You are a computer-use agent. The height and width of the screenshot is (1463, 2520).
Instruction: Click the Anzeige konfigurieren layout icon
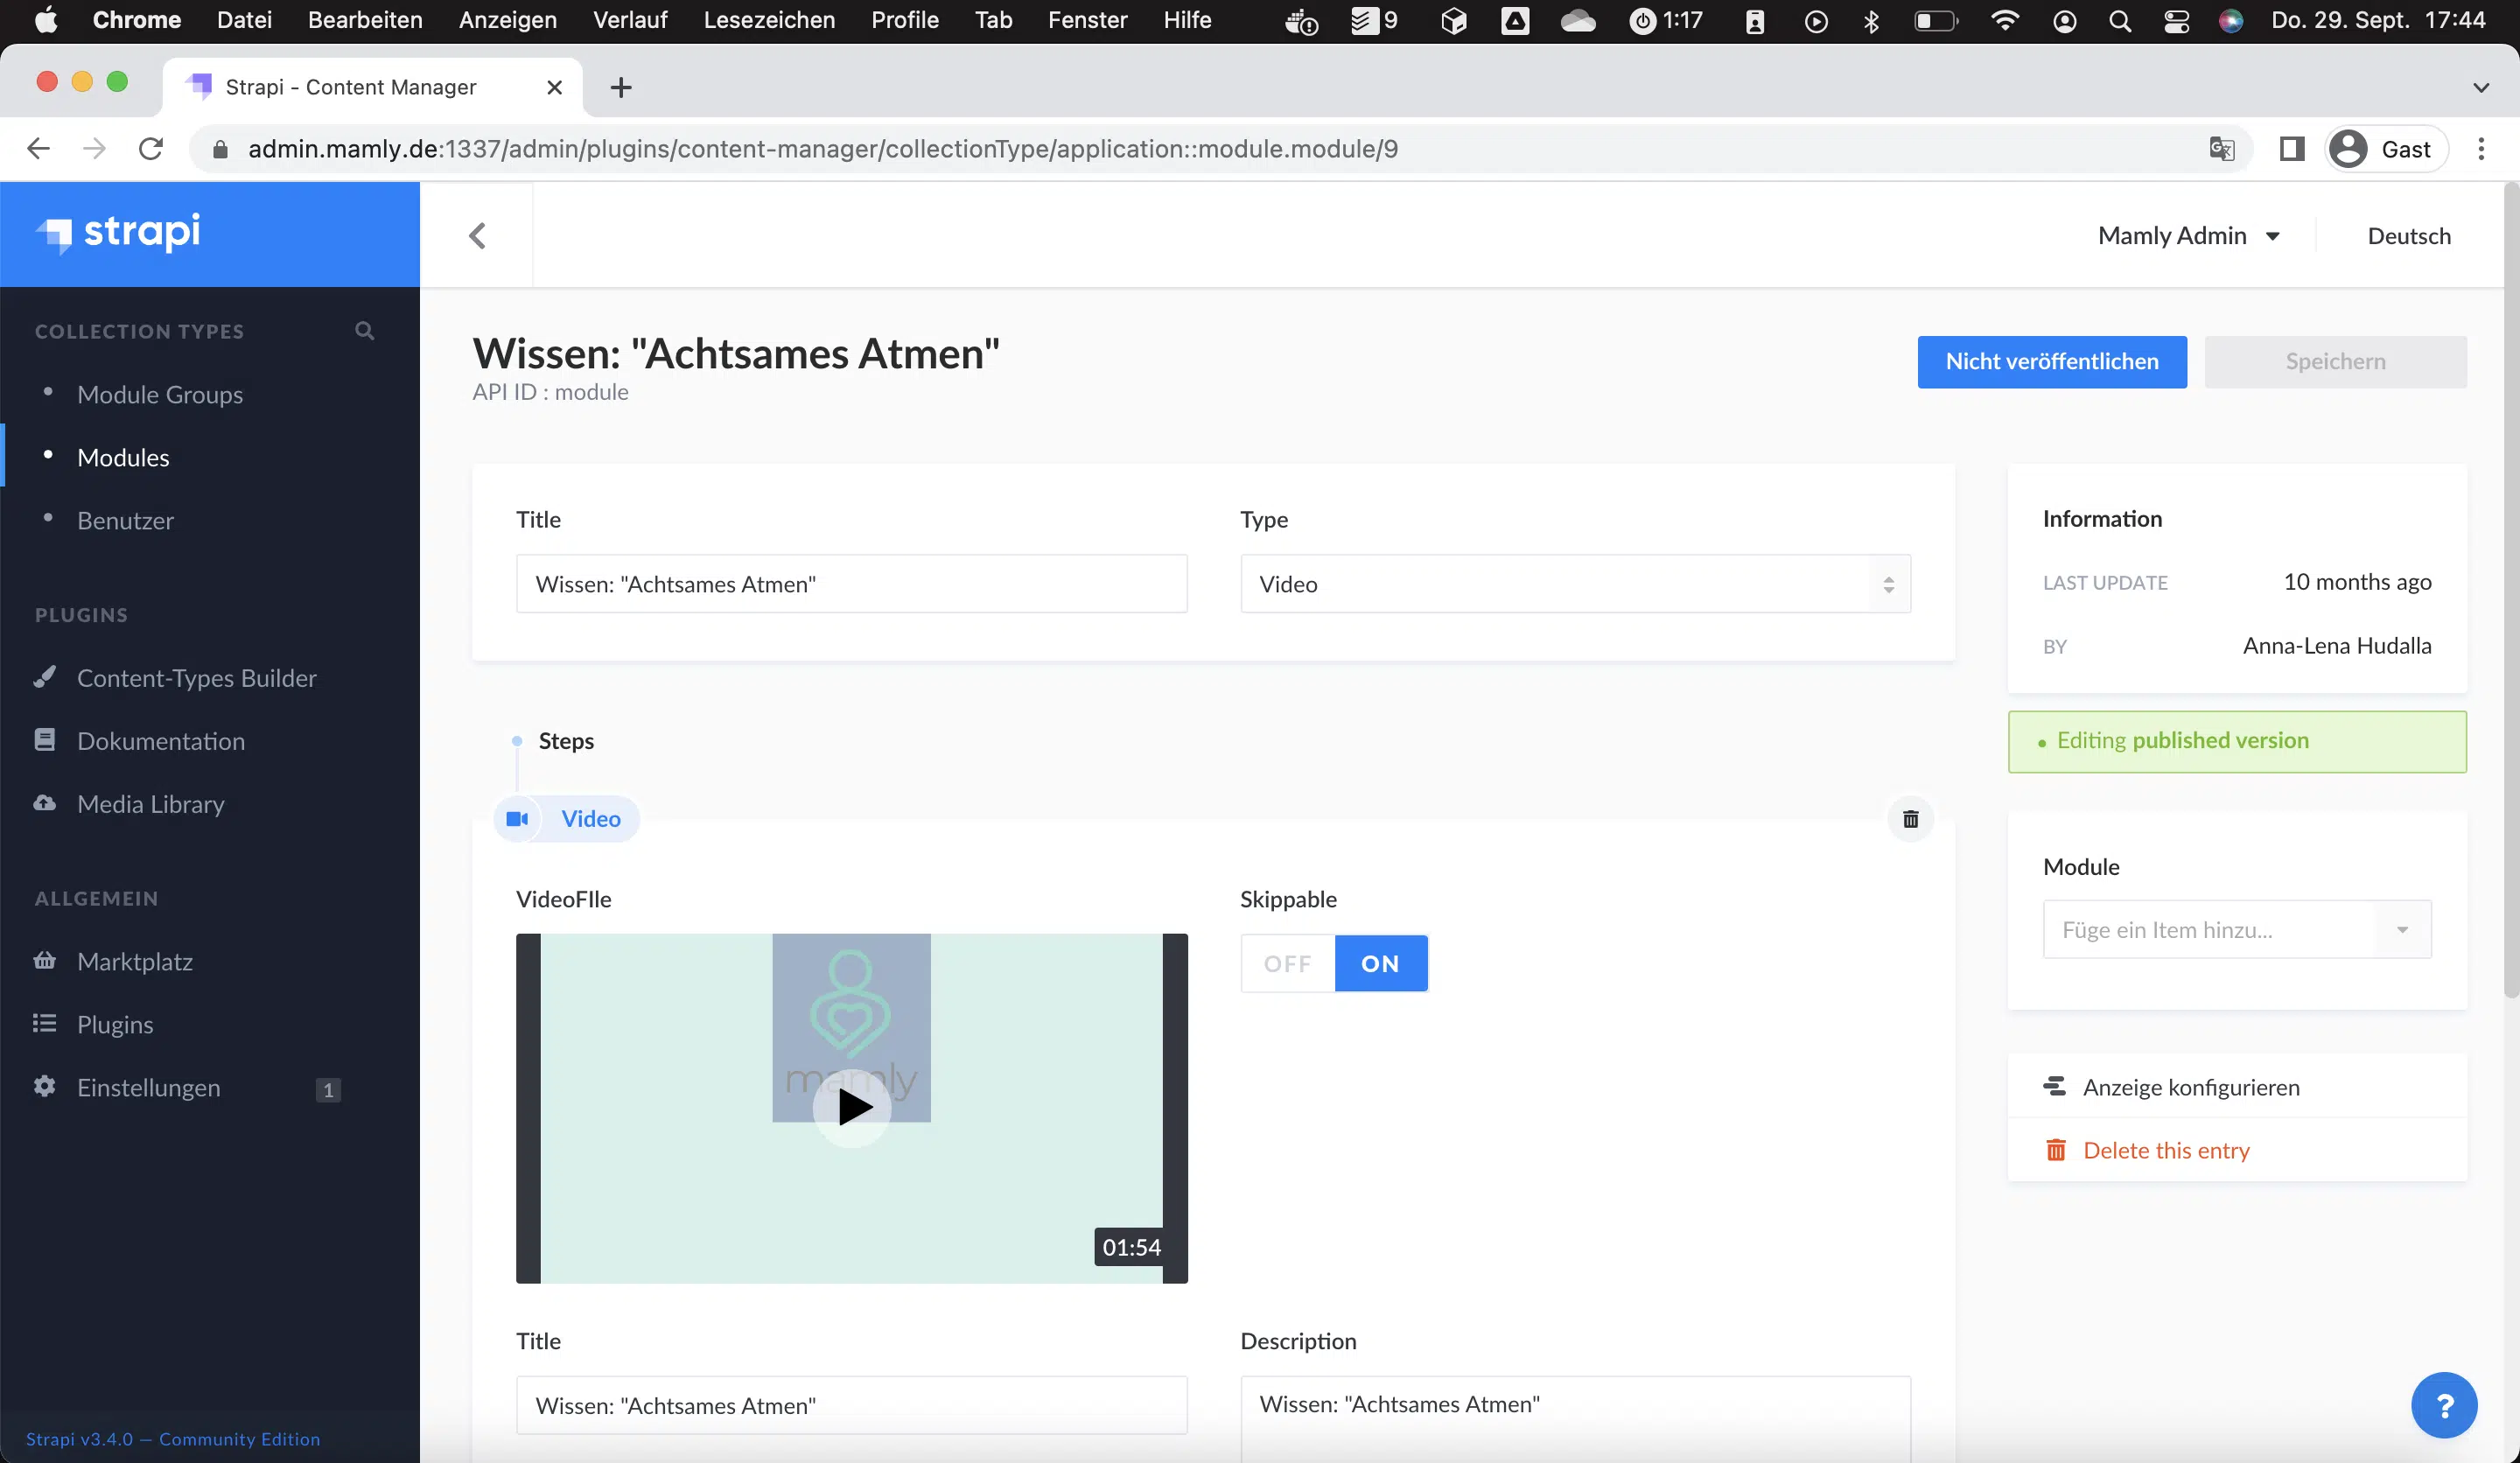tap(2055, 1087)
